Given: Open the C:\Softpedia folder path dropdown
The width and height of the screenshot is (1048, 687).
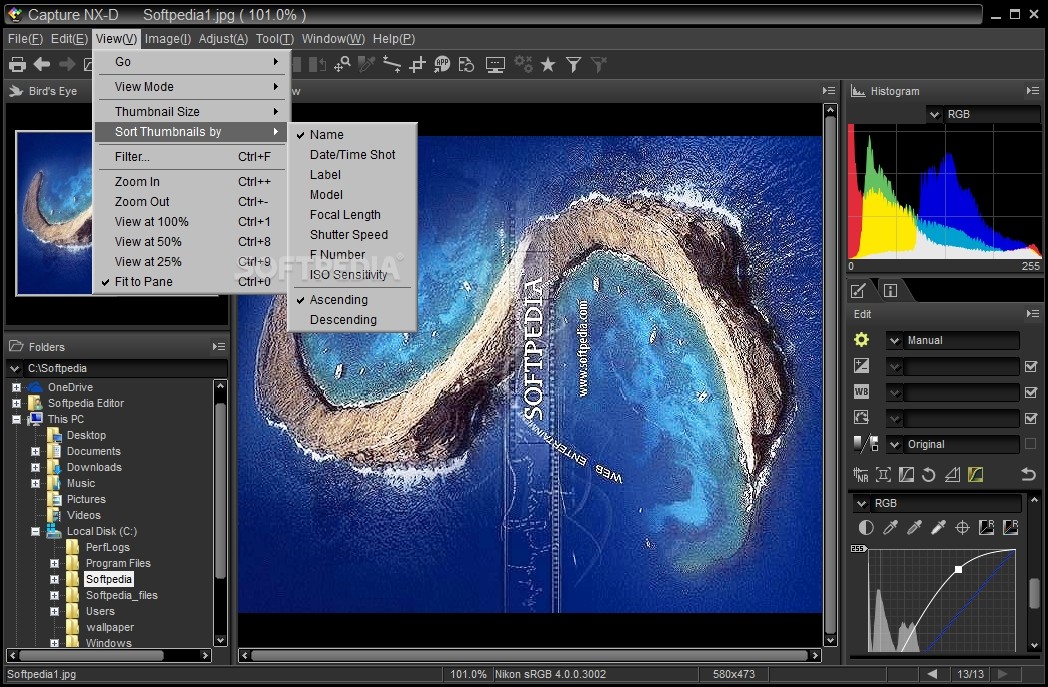Looking at the screenshot, I should 117,368.
